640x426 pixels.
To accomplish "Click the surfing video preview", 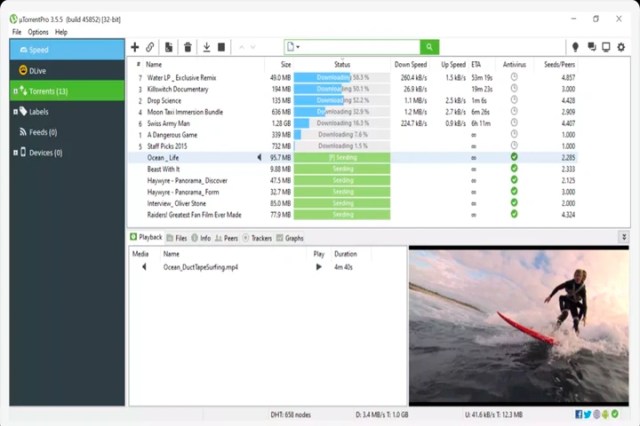I will coord(519,326).
